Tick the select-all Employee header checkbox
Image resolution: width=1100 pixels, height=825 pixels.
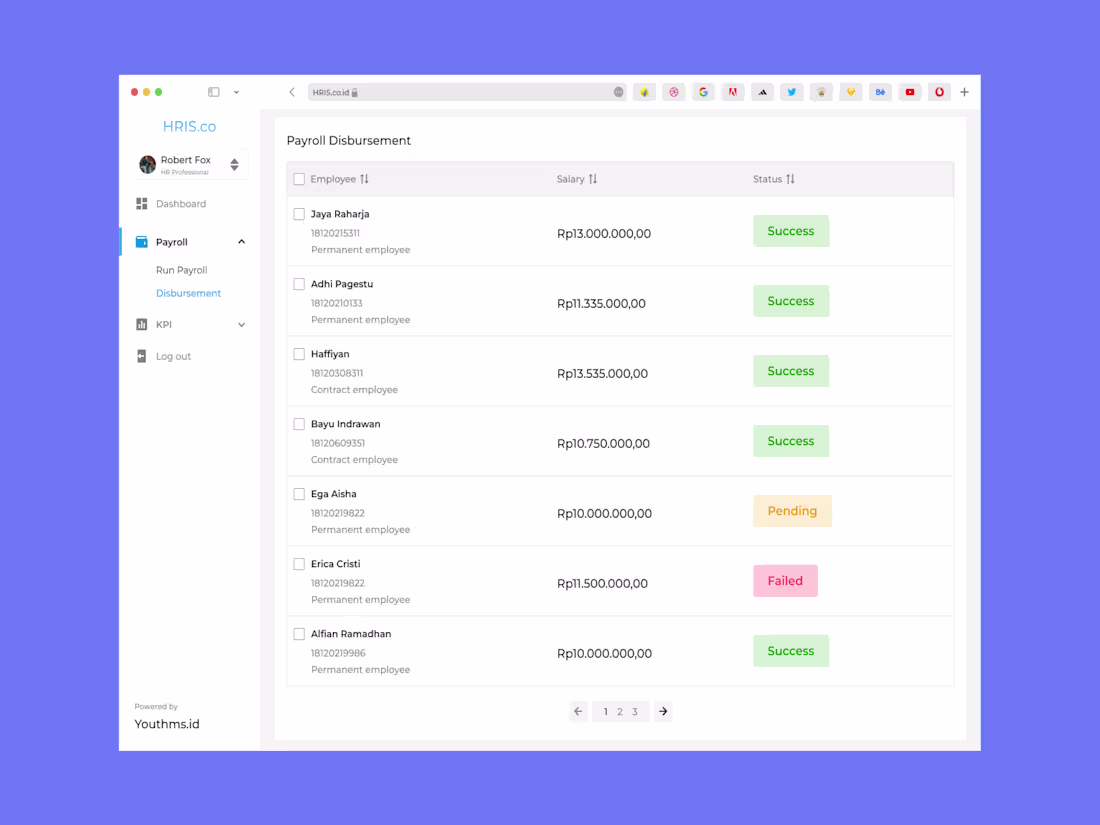pos(299,179)
